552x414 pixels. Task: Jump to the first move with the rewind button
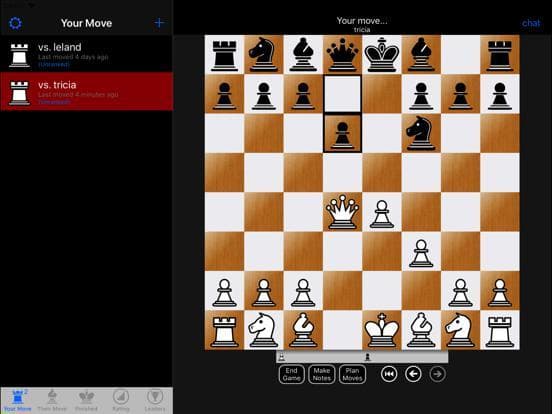coord(389,374)
